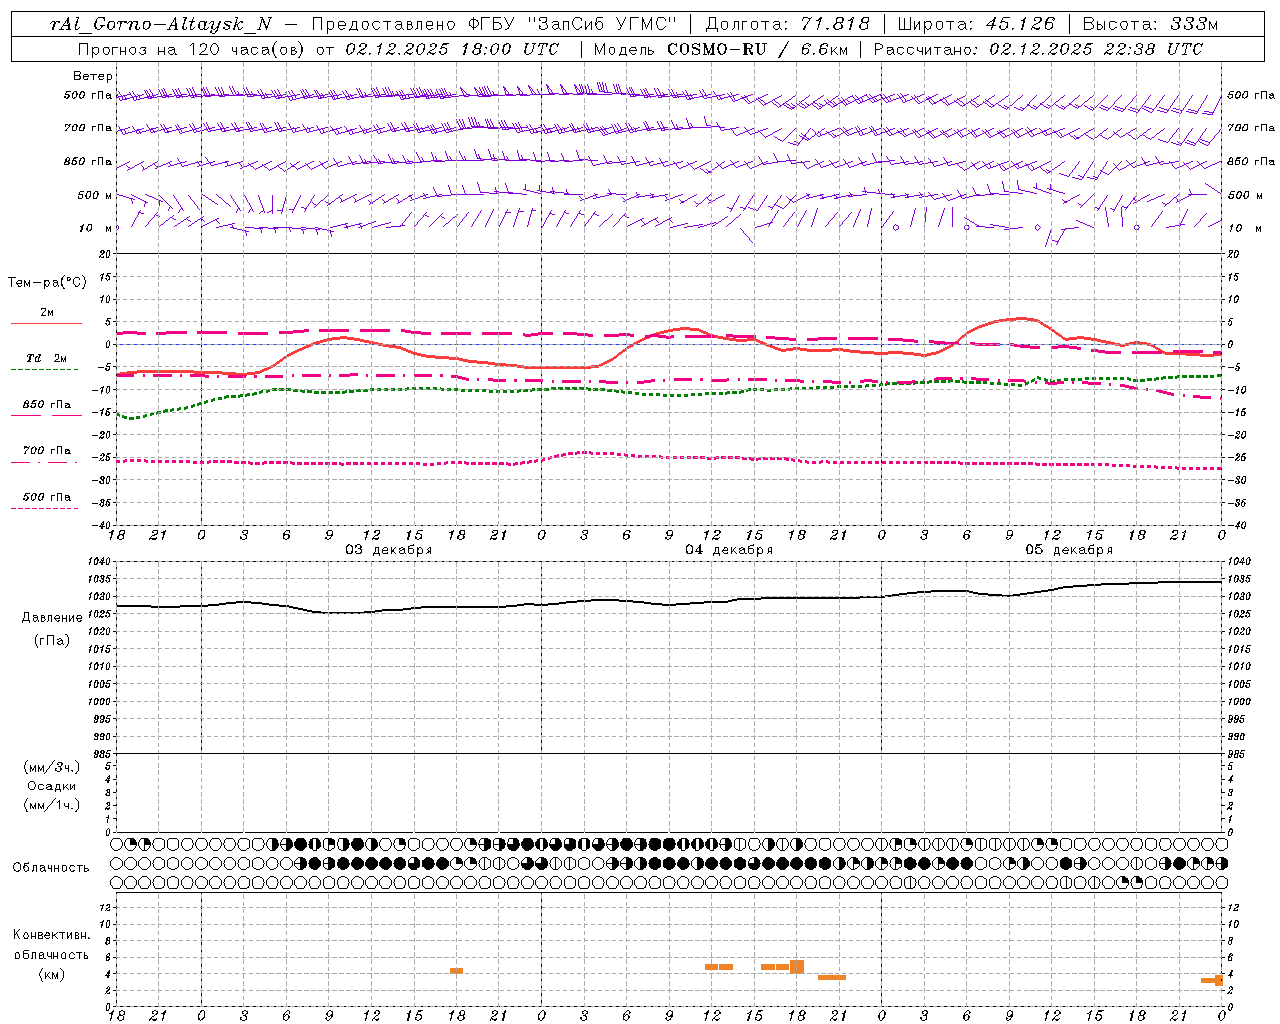Click the pink long-dash 850 гПа legend line

(46, 415)
